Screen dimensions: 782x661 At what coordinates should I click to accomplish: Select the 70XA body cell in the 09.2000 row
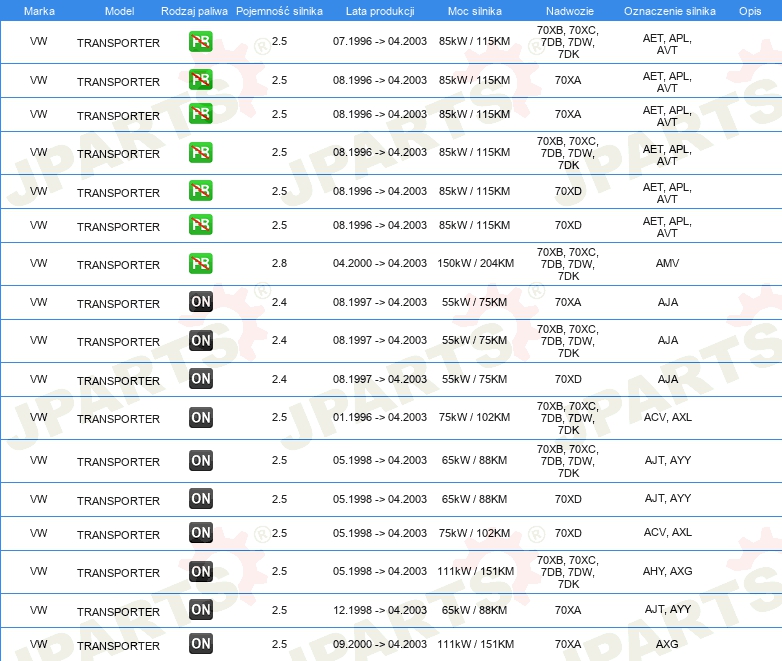coord(568,644)
